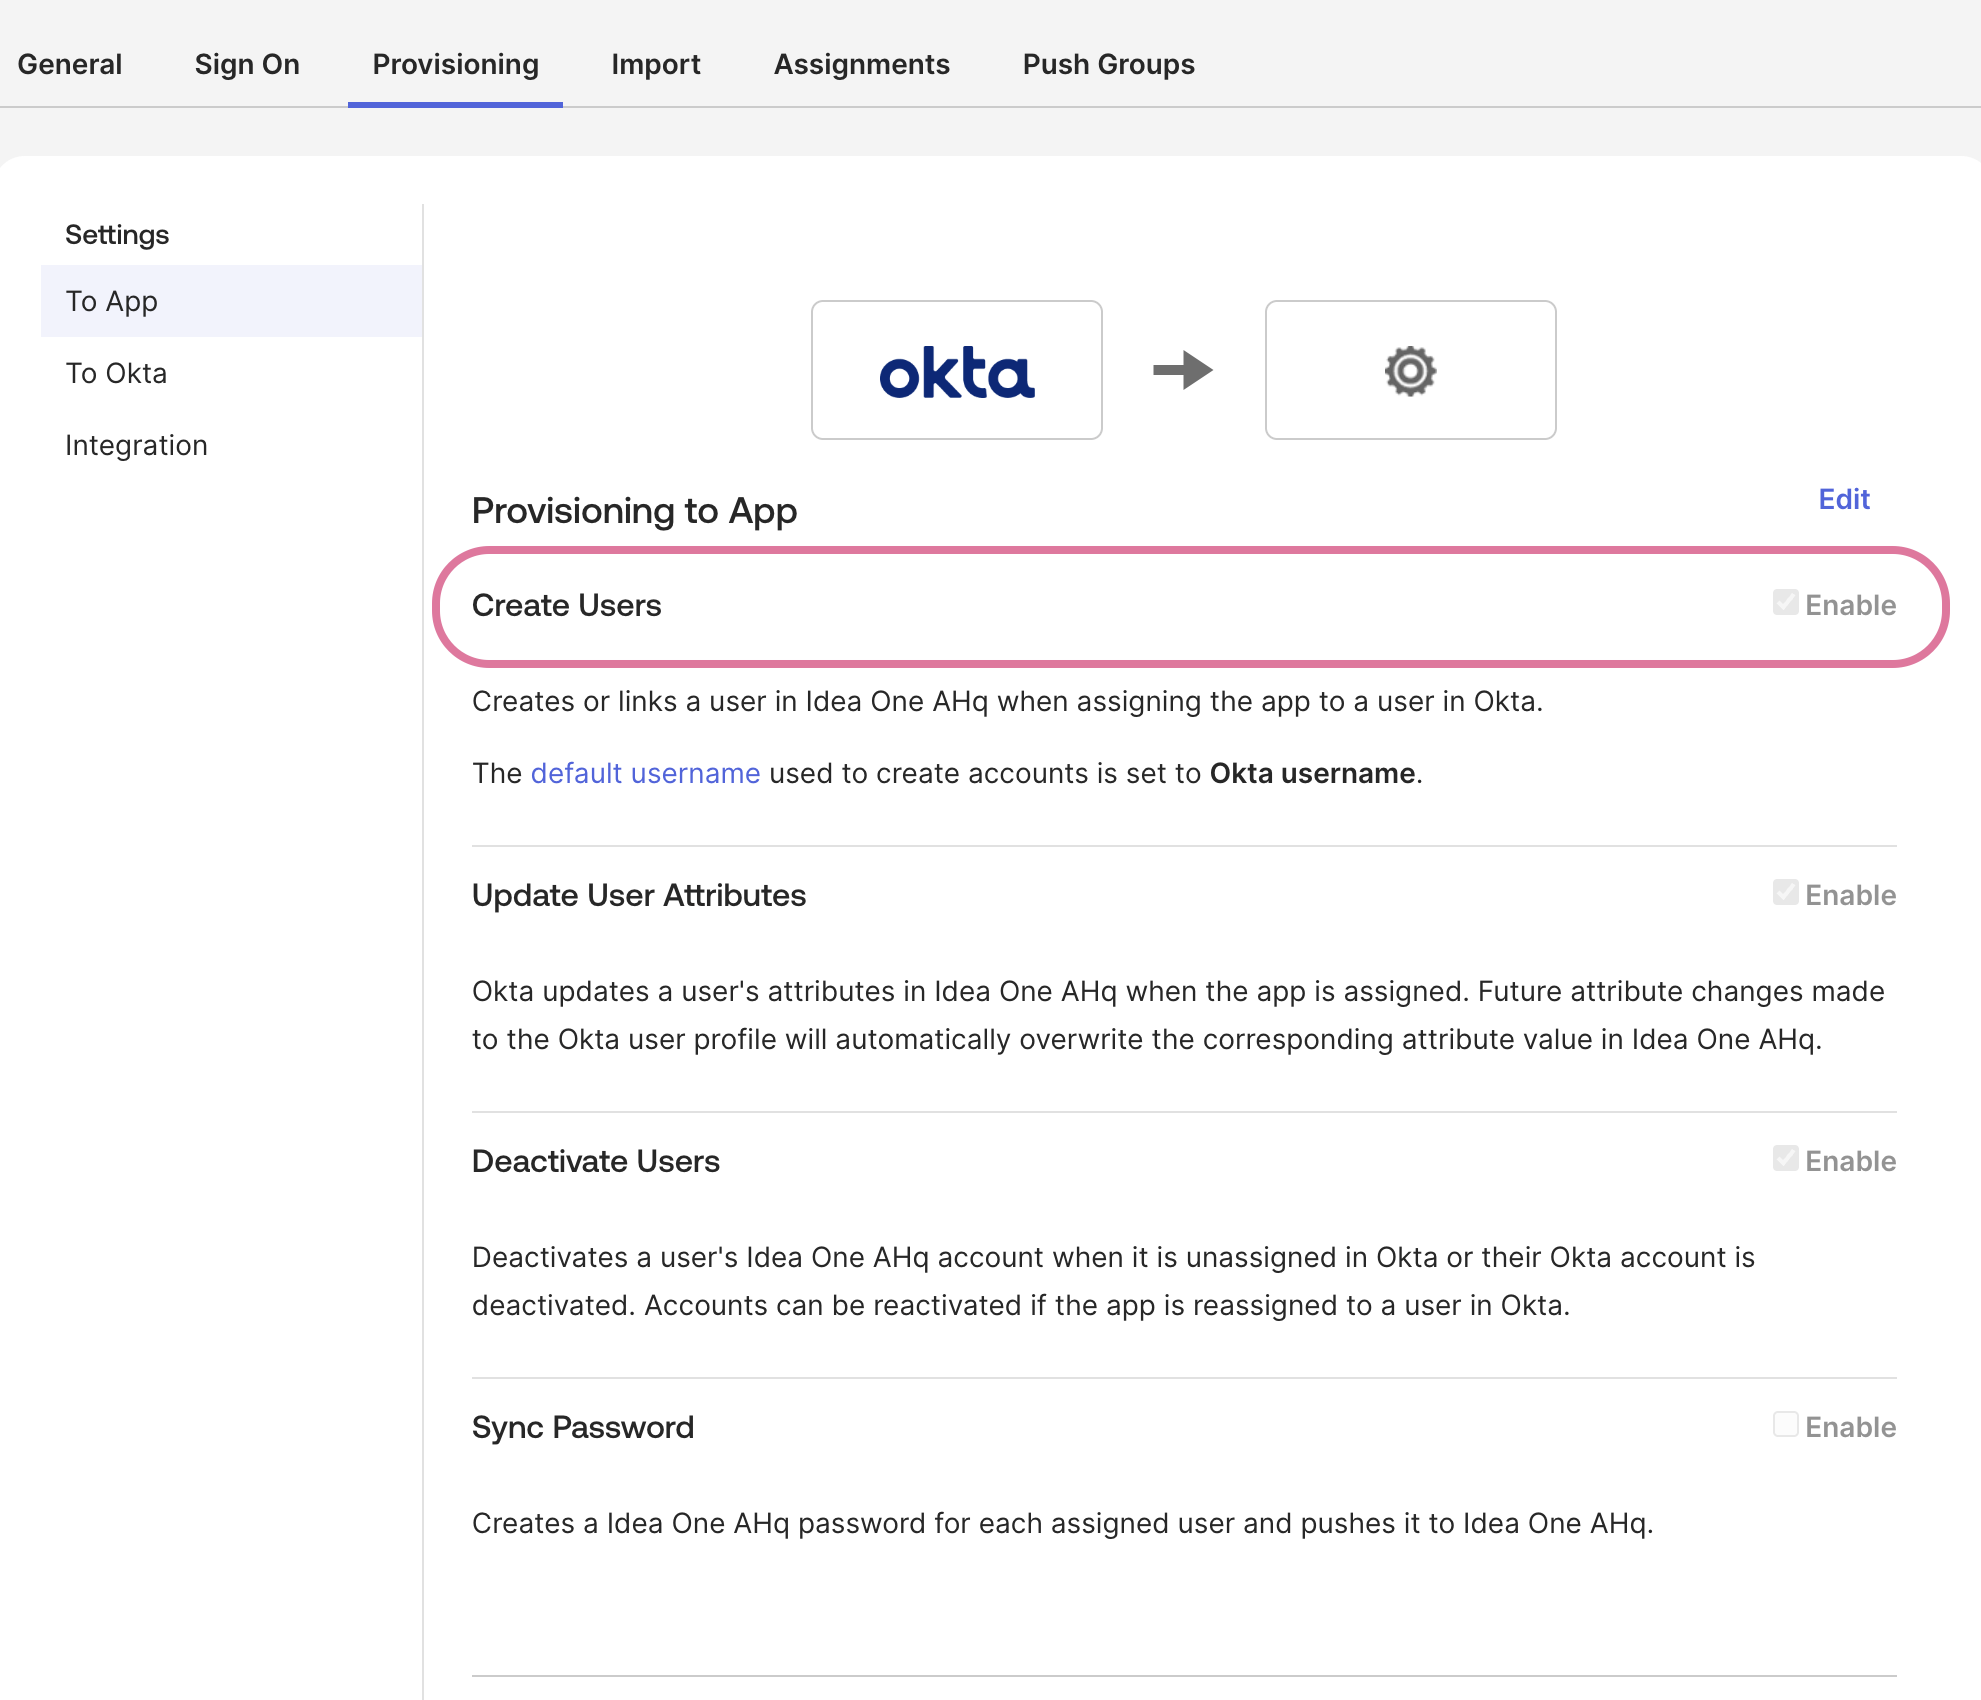The image size is (1981, 1700).
Task: Open the default username link
Action: pyautogui.click(x=645, y=773)
